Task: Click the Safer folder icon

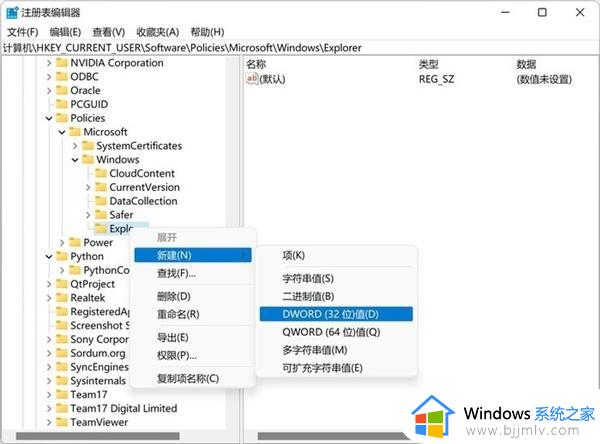Action: tap(101, 215)
